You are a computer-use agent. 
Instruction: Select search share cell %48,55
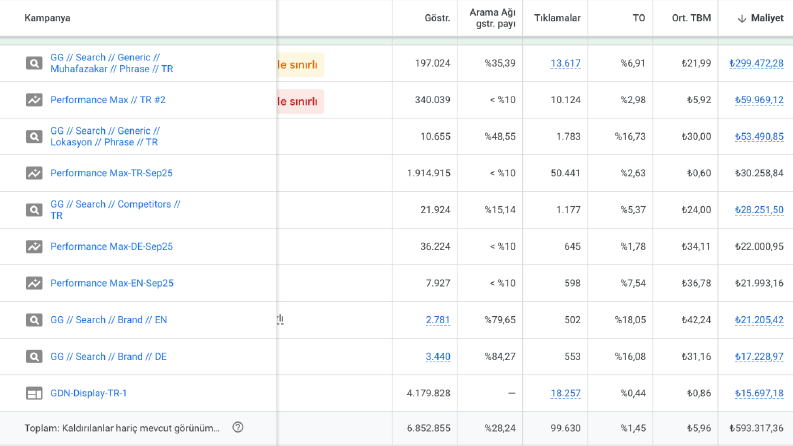pyautogui.click(x=500, y=137)
